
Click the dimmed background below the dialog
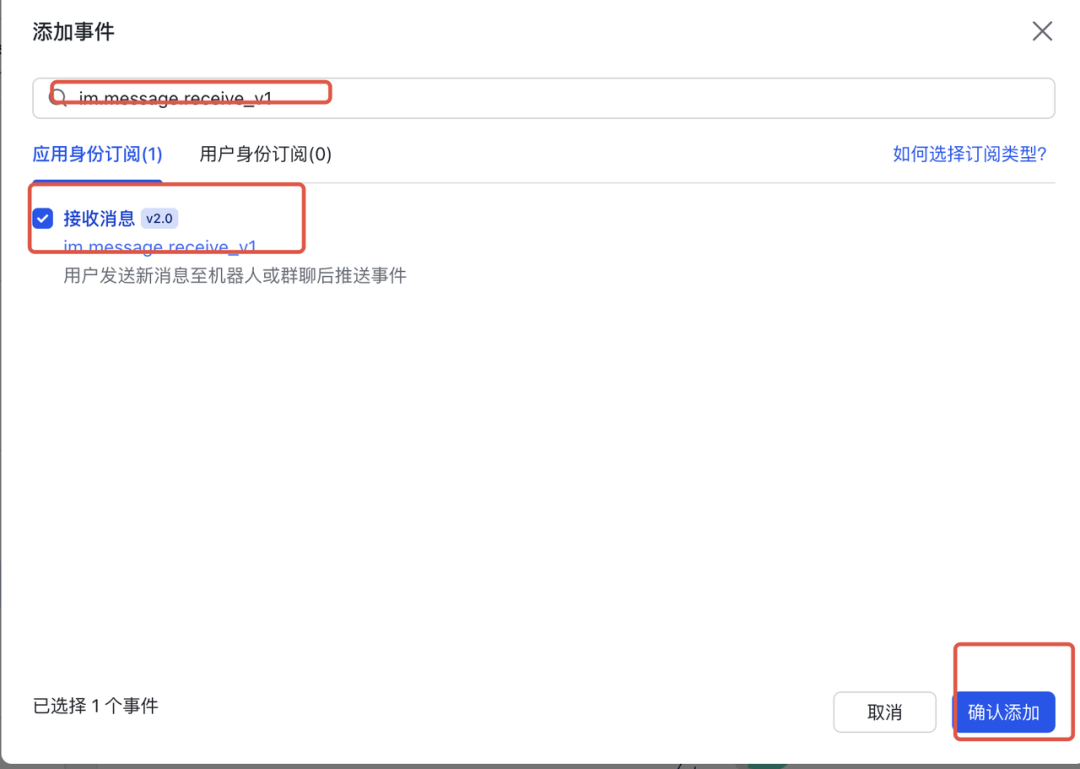[x=400, y=766]
